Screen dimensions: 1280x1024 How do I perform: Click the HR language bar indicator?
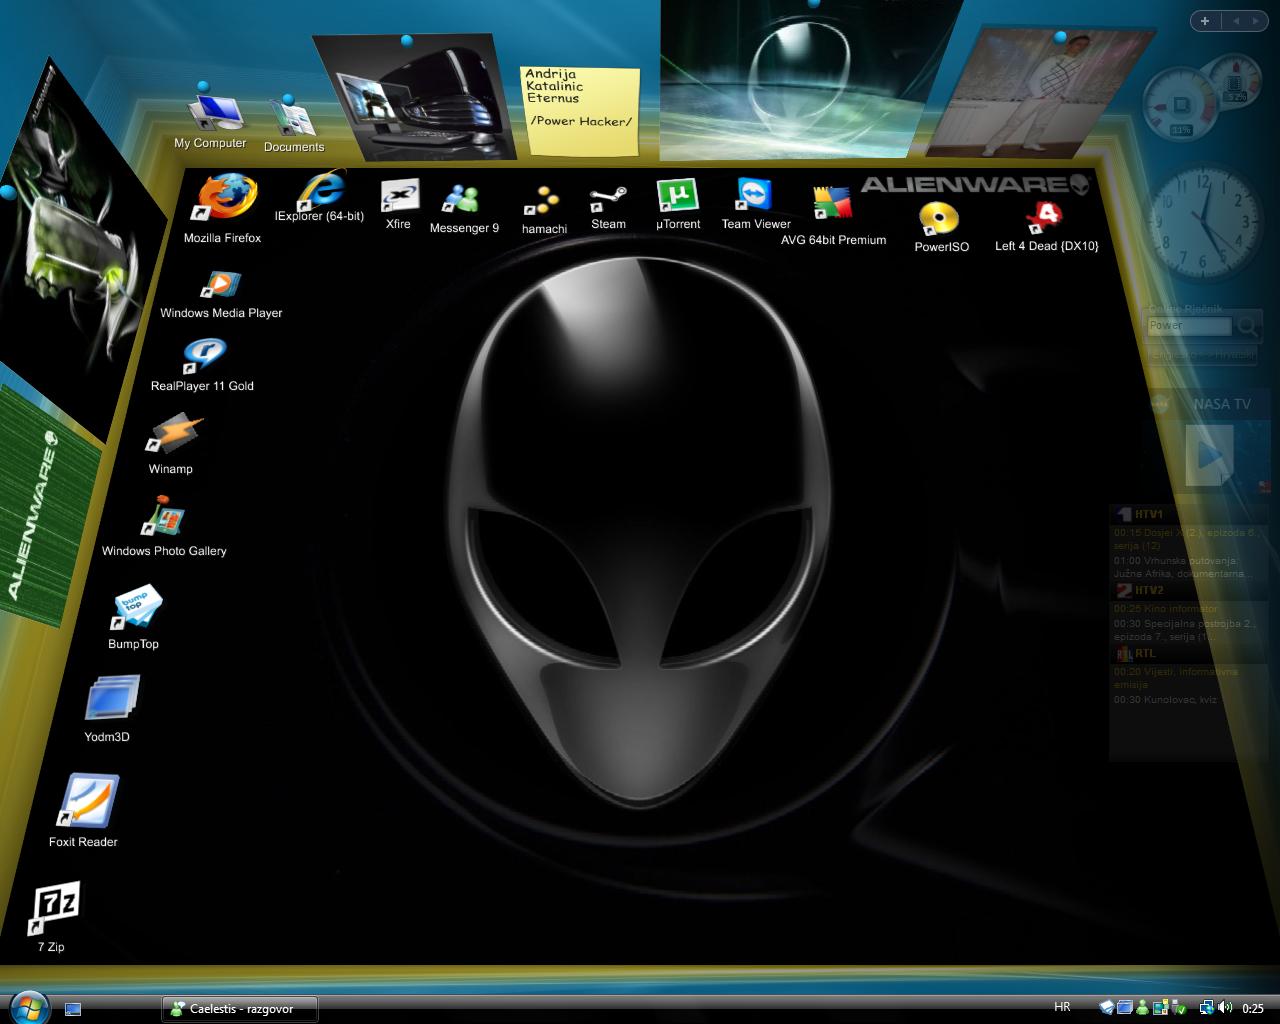pyautogui.click(x=1062, y=1007)
